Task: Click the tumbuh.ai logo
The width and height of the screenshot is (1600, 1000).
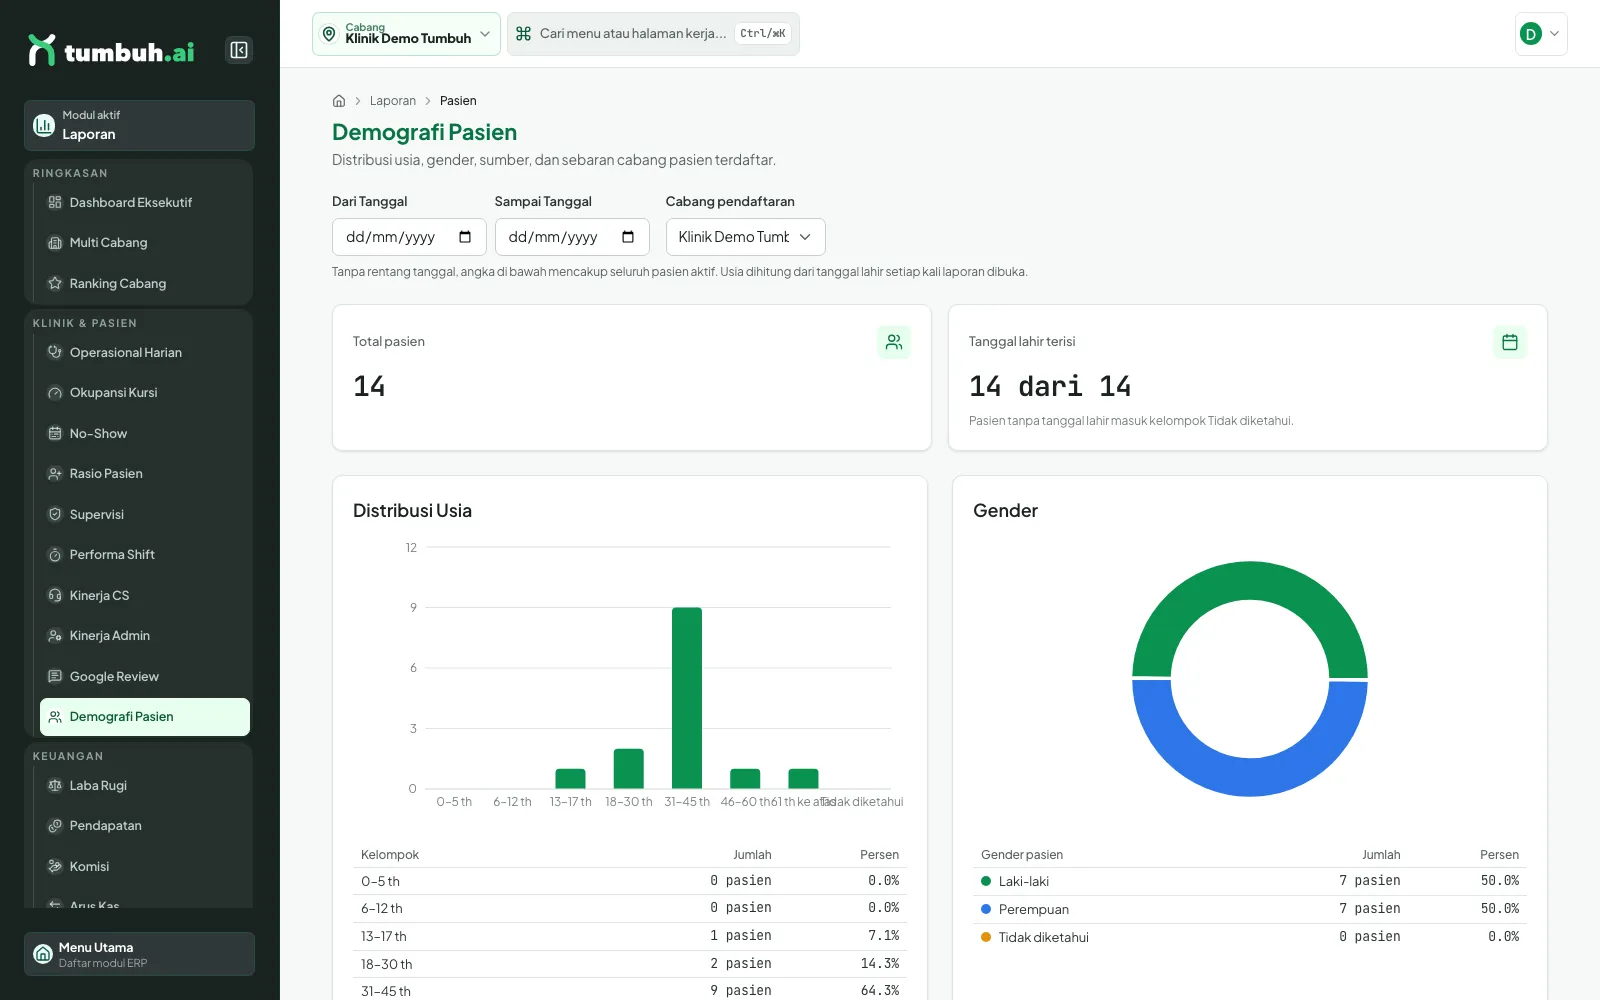Action: 111,50
